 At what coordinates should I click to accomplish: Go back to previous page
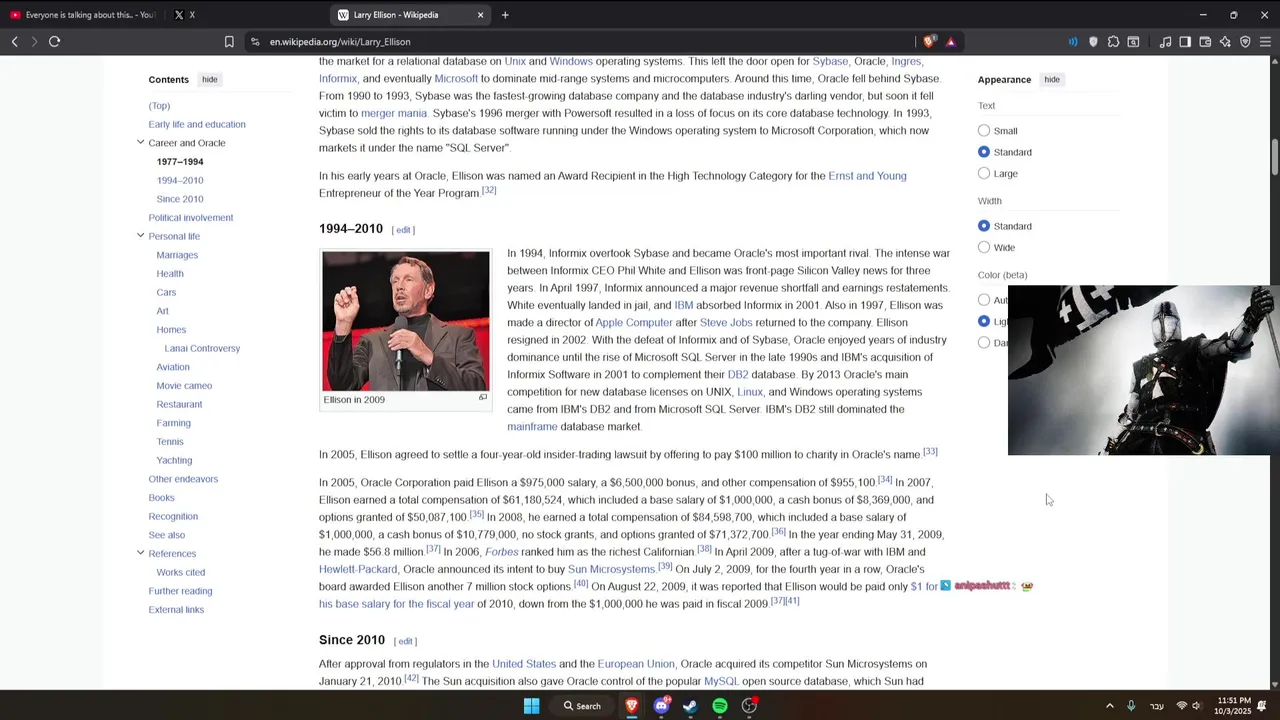14,42
